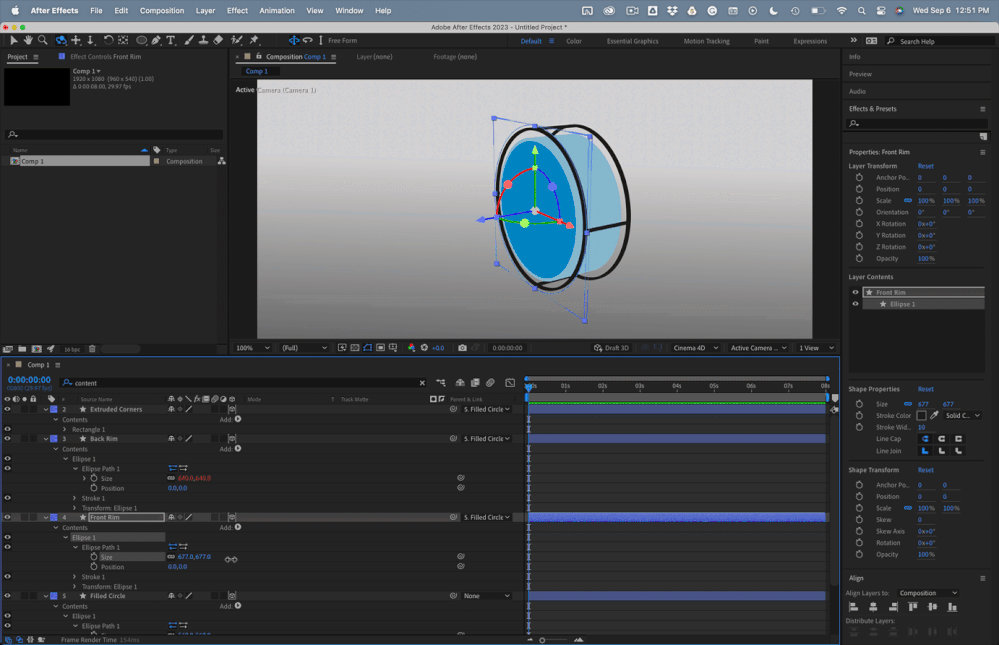
Task: Select the Pen tool
Action: click(x=156, y=41)
